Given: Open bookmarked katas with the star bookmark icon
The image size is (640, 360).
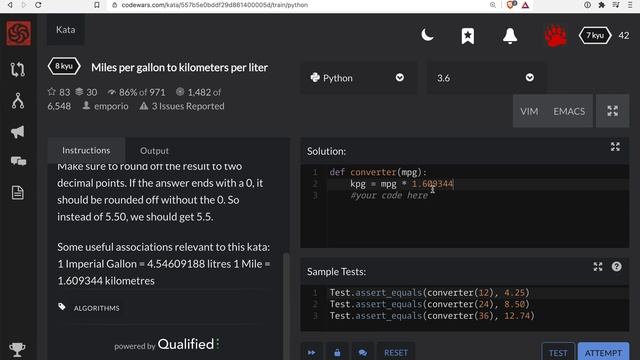Looking at the screenshot, I should pos(468,36).
